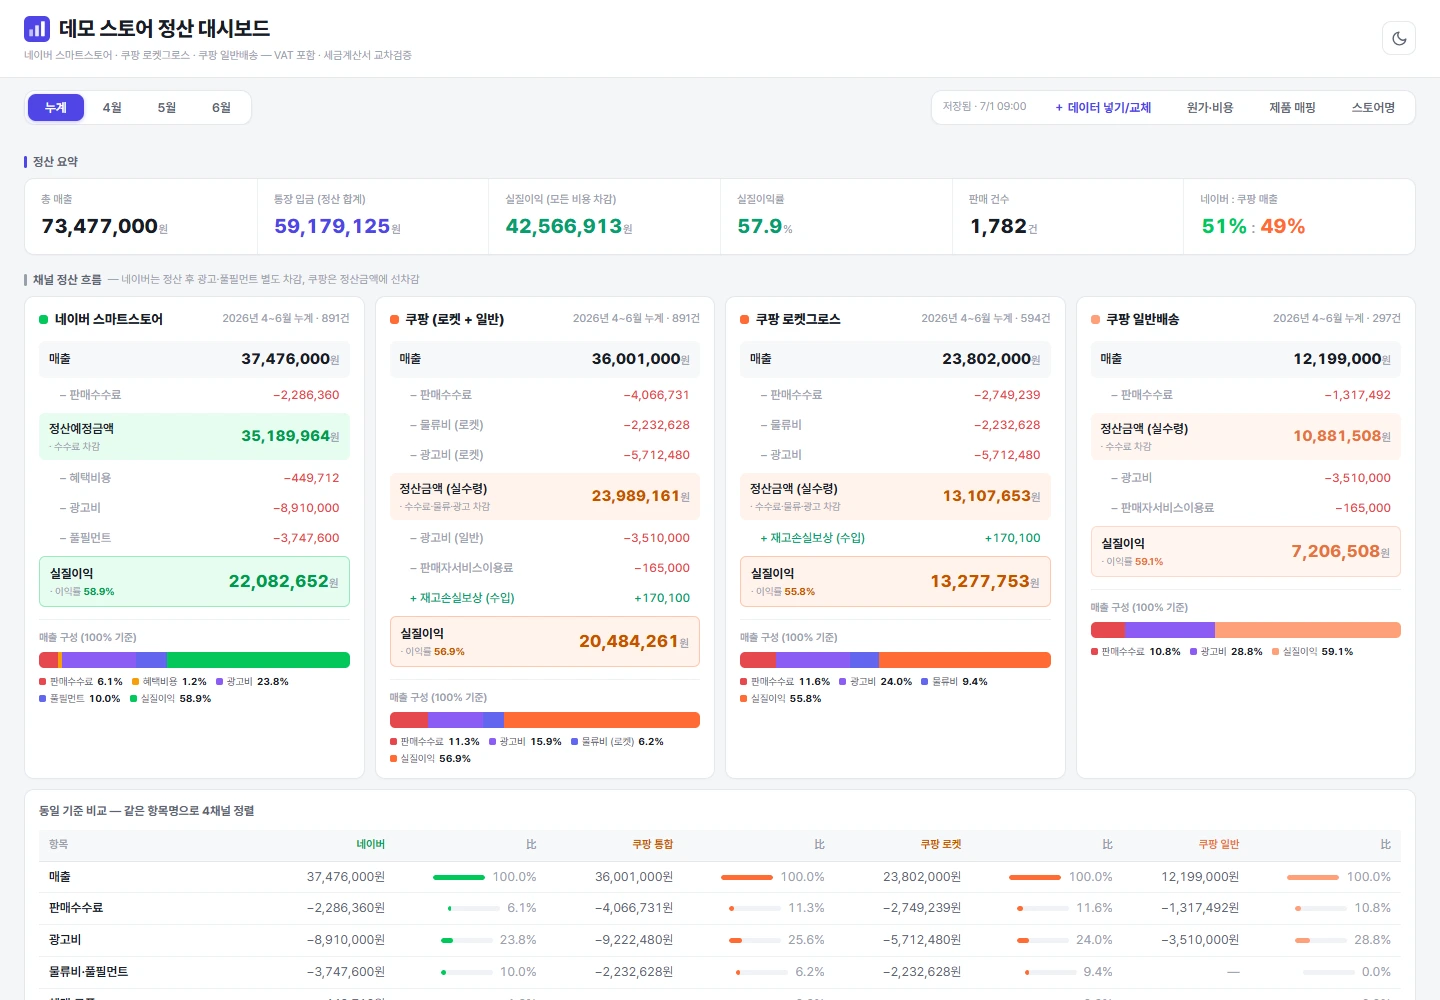Toggle dark mode with the moon button
Image resolution: width=1440 pixels, height=1000 pixels.
click(1399, 39)
